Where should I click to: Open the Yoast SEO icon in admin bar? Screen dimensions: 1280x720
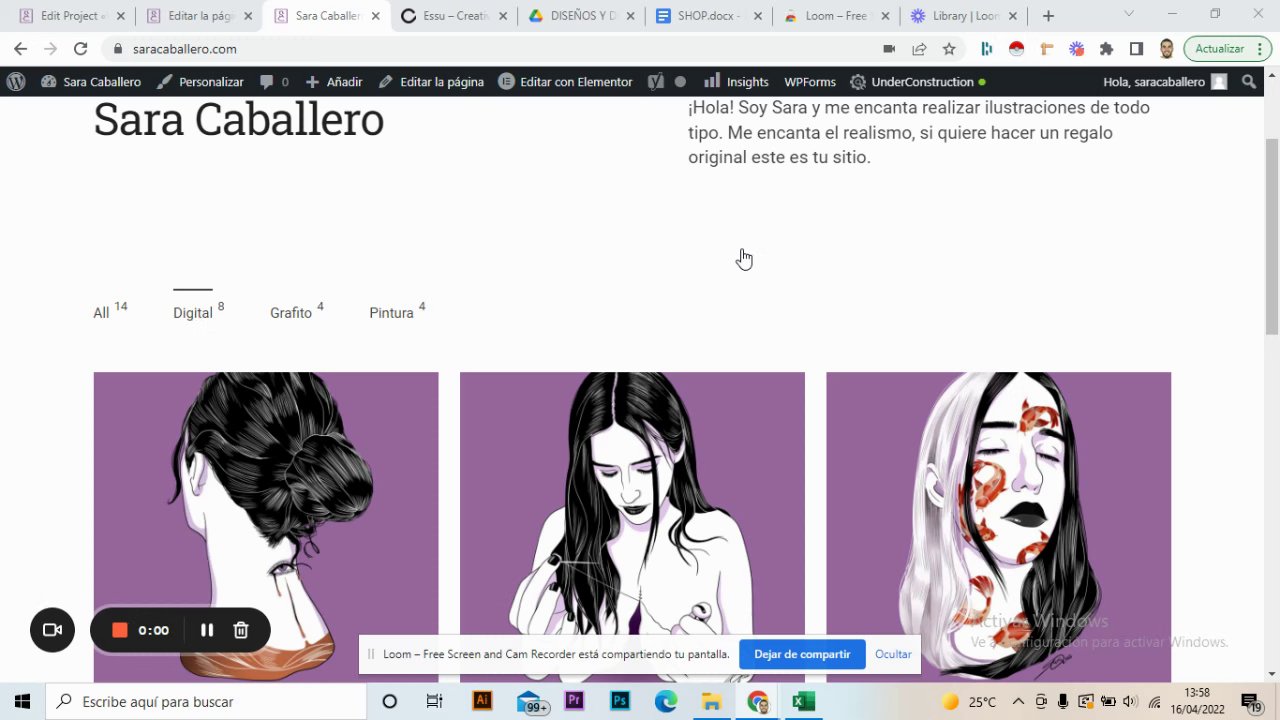click(x=656, y=82)
